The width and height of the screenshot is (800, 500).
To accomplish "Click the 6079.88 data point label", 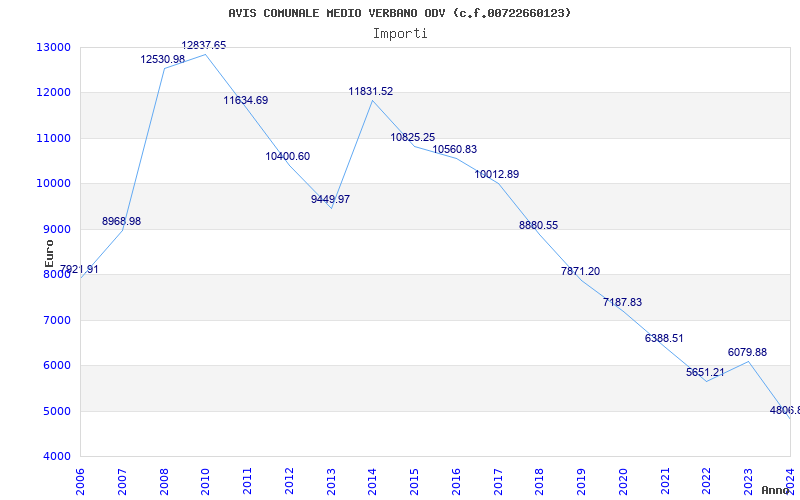I will tap(747, 353).
